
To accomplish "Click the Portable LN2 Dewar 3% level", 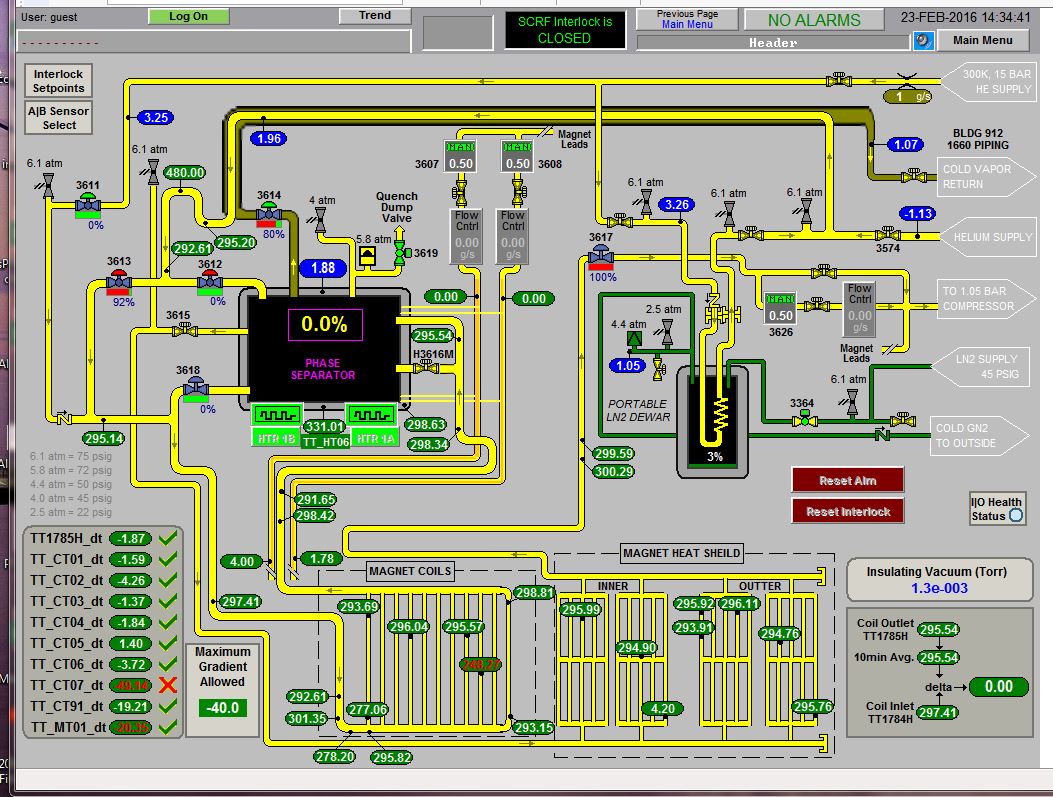I will point(714,455).
